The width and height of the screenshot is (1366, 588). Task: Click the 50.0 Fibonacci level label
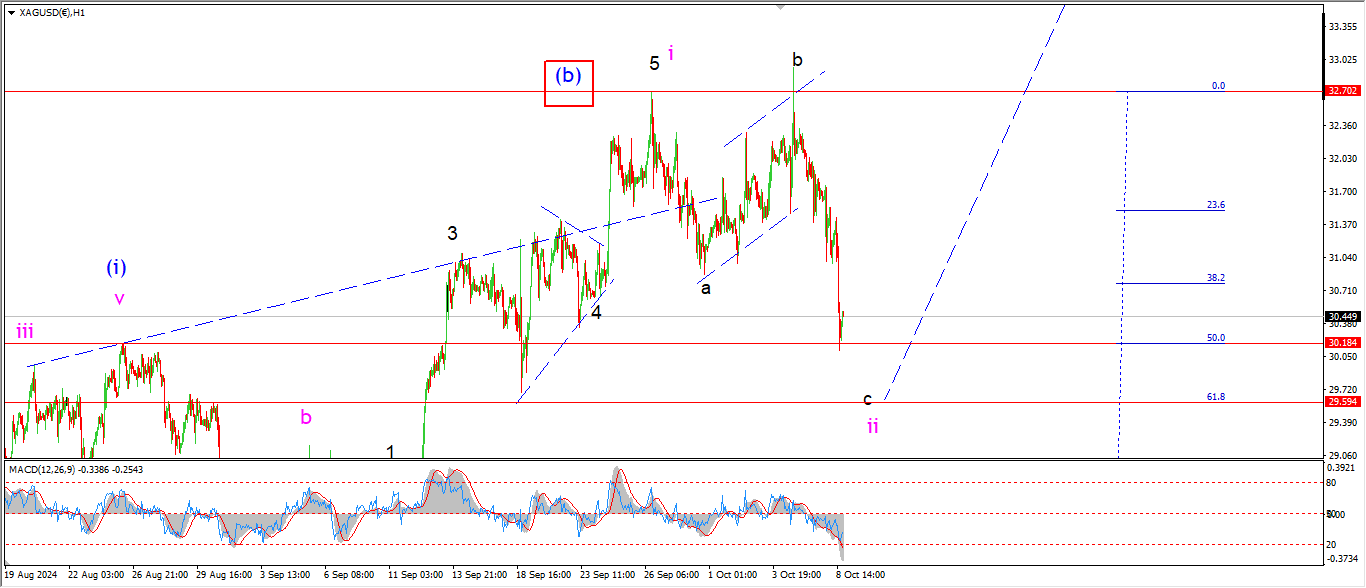[x=1215, y=338]
